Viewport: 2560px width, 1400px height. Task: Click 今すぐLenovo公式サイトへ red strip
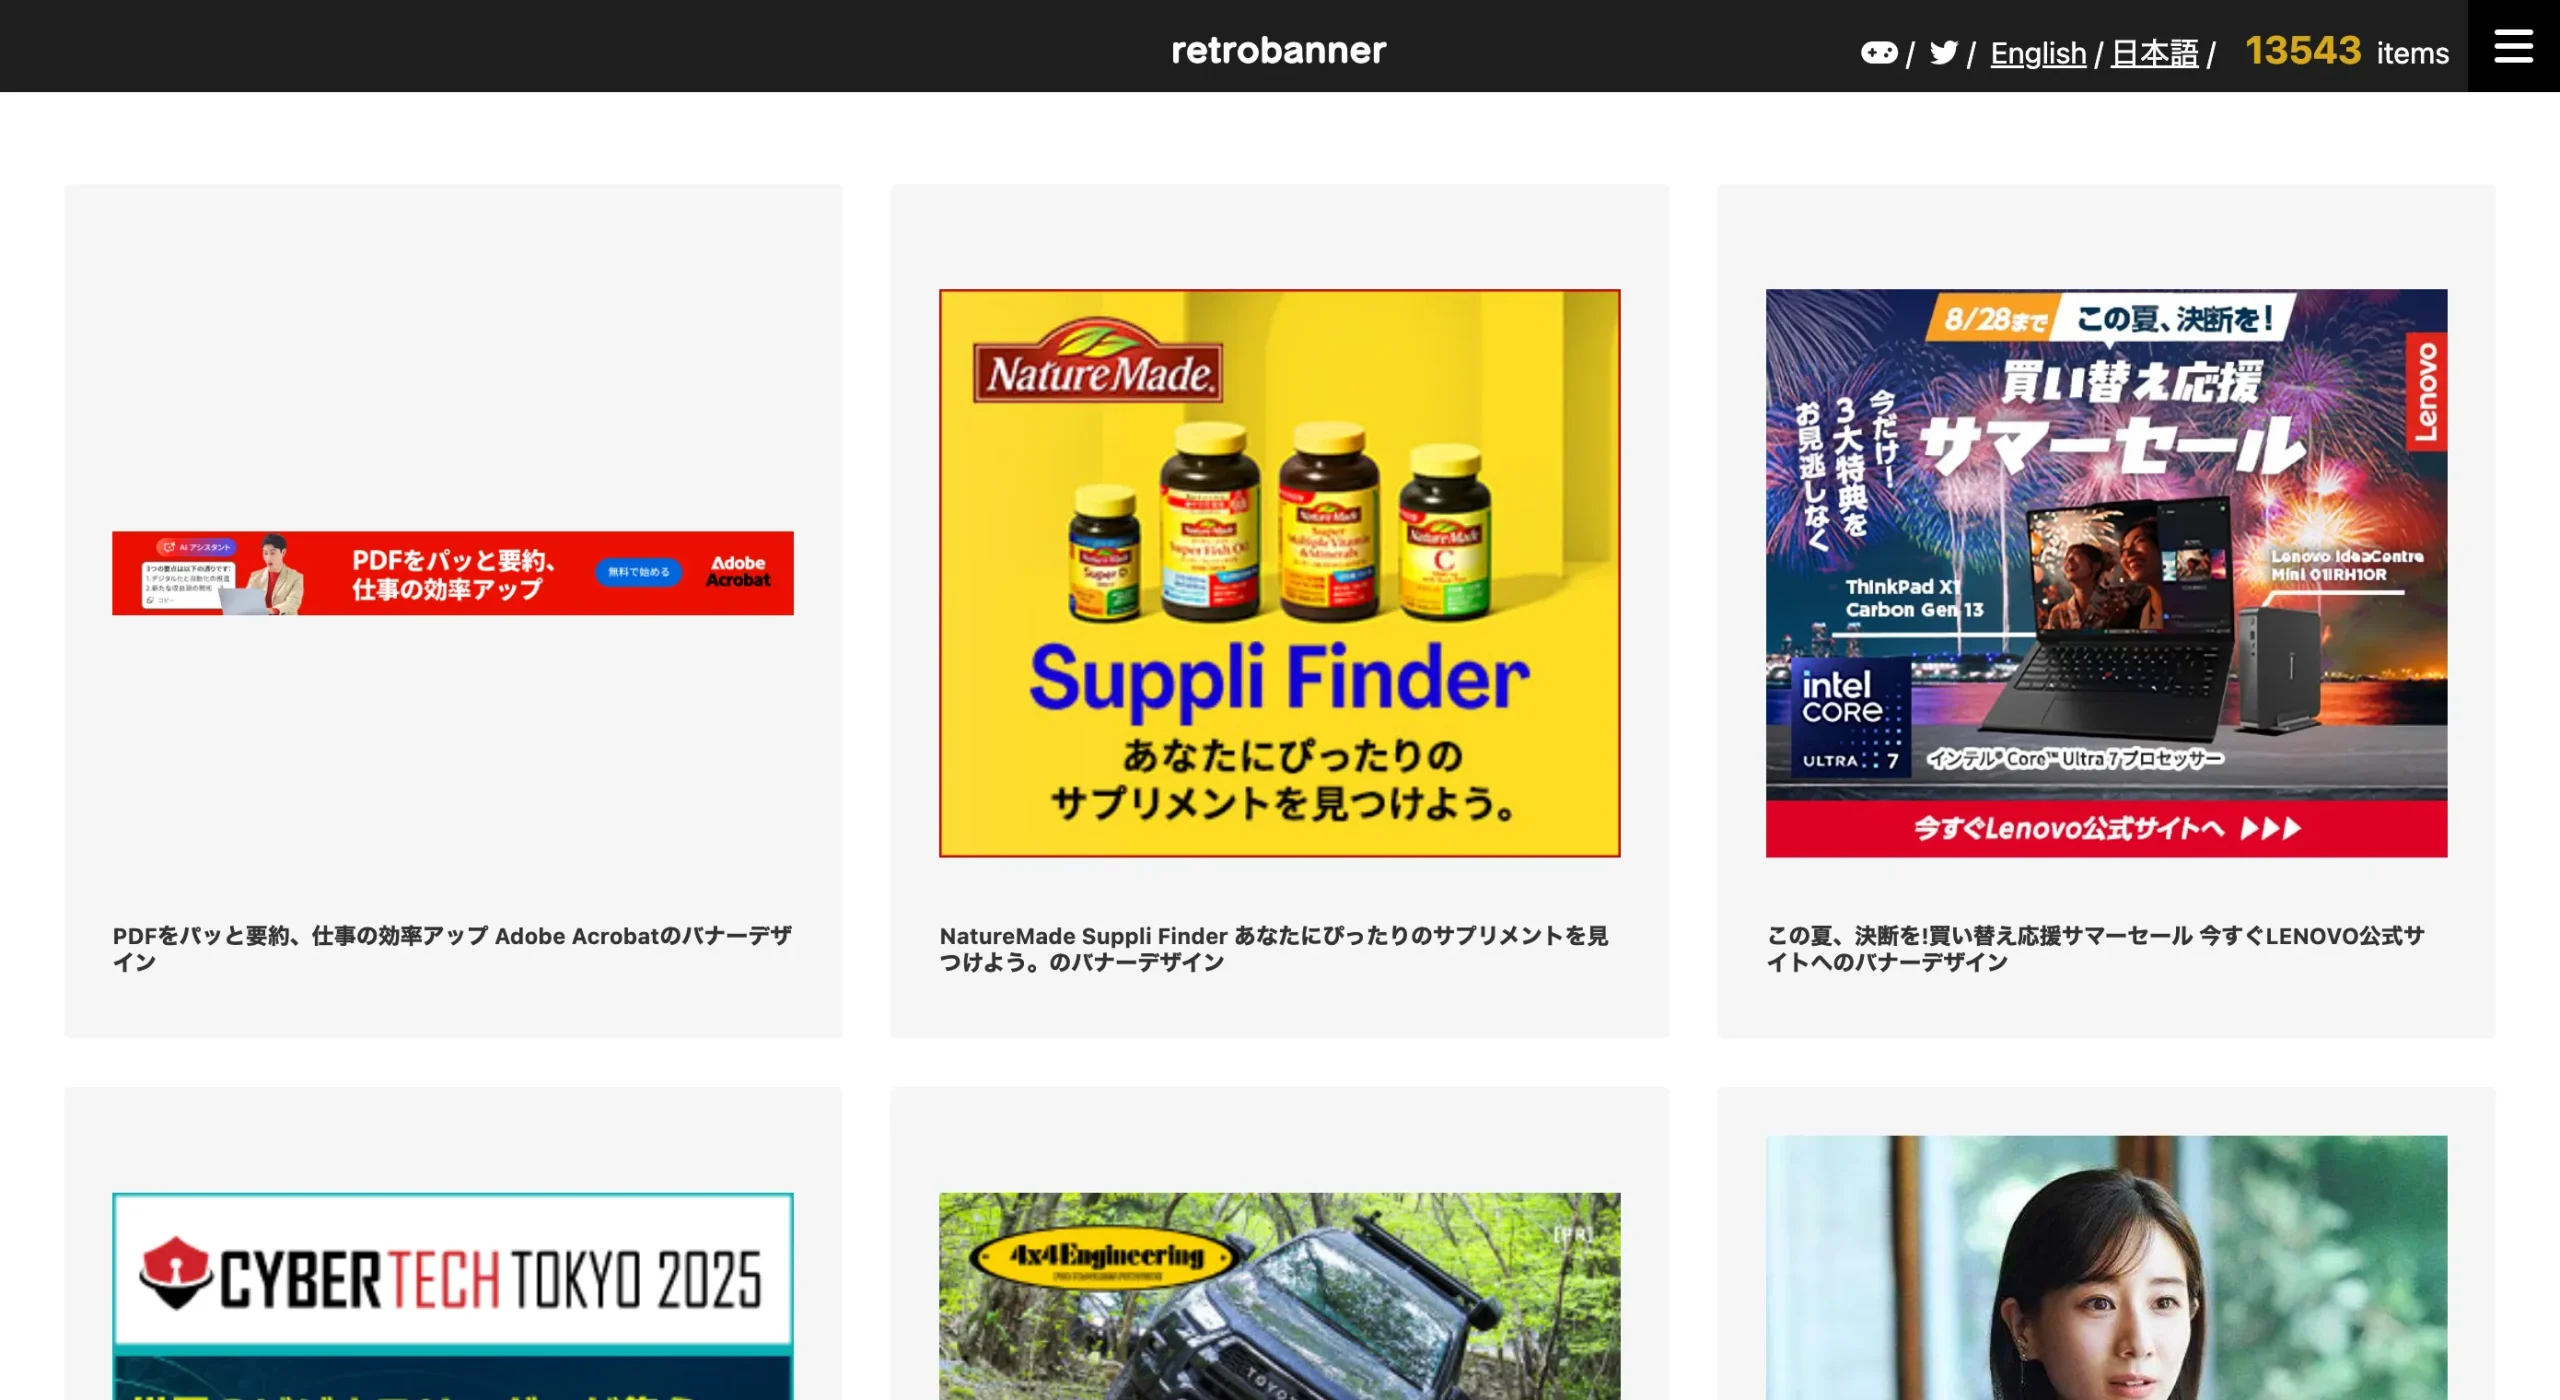pos(2106,828)
